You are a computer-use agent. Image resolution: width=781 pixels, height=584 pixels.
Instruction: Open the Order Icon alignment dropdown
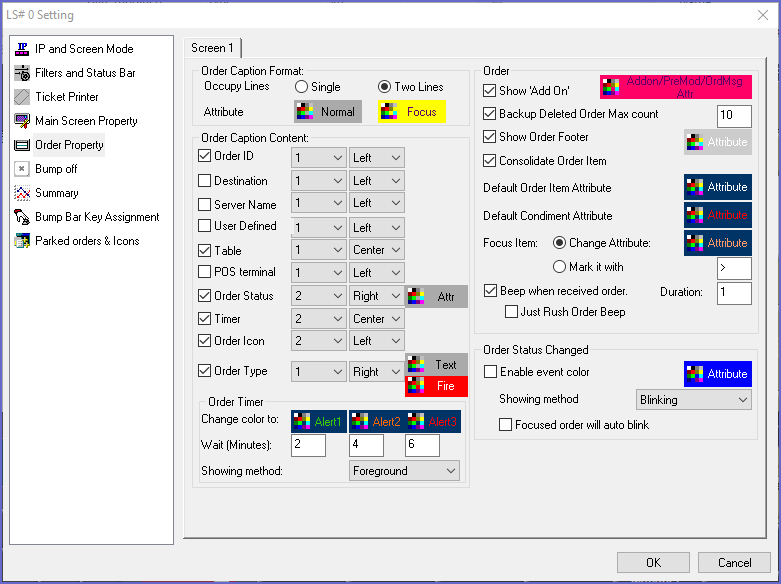click(x=377, y=341)
